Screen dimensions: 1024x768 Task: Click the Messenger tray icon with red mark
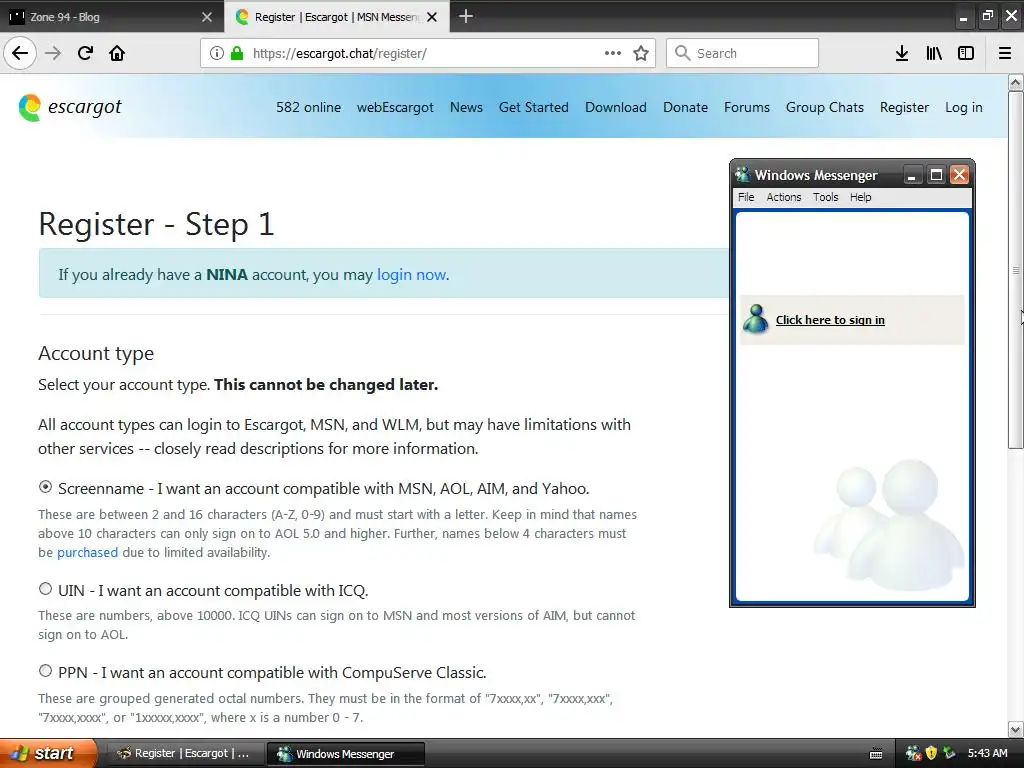(x=913, y=753)
